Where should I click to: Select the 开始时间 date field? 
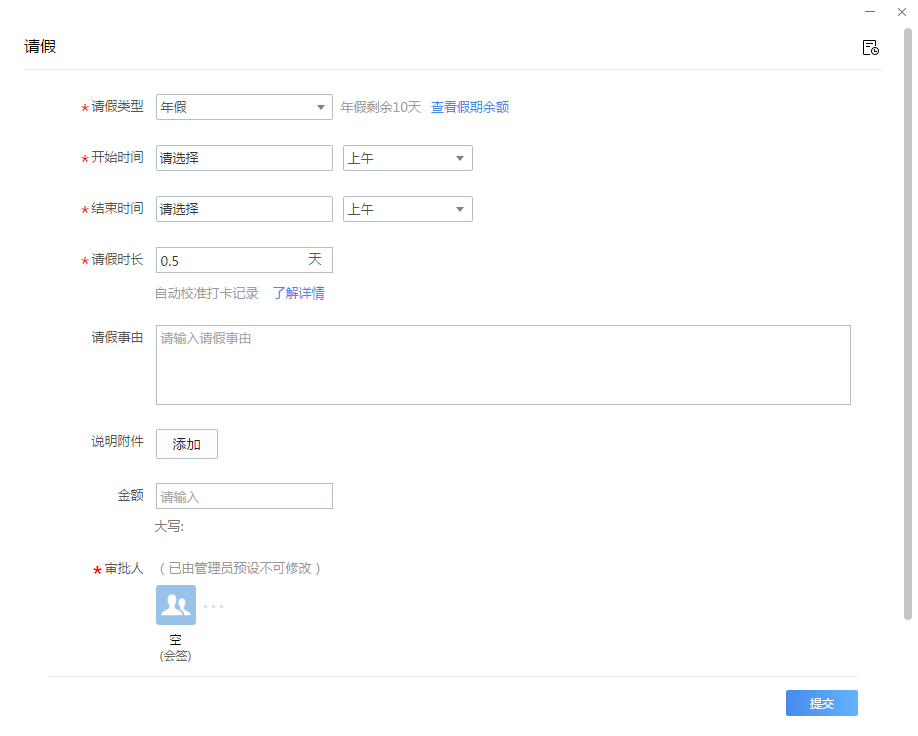pos(244,158)
